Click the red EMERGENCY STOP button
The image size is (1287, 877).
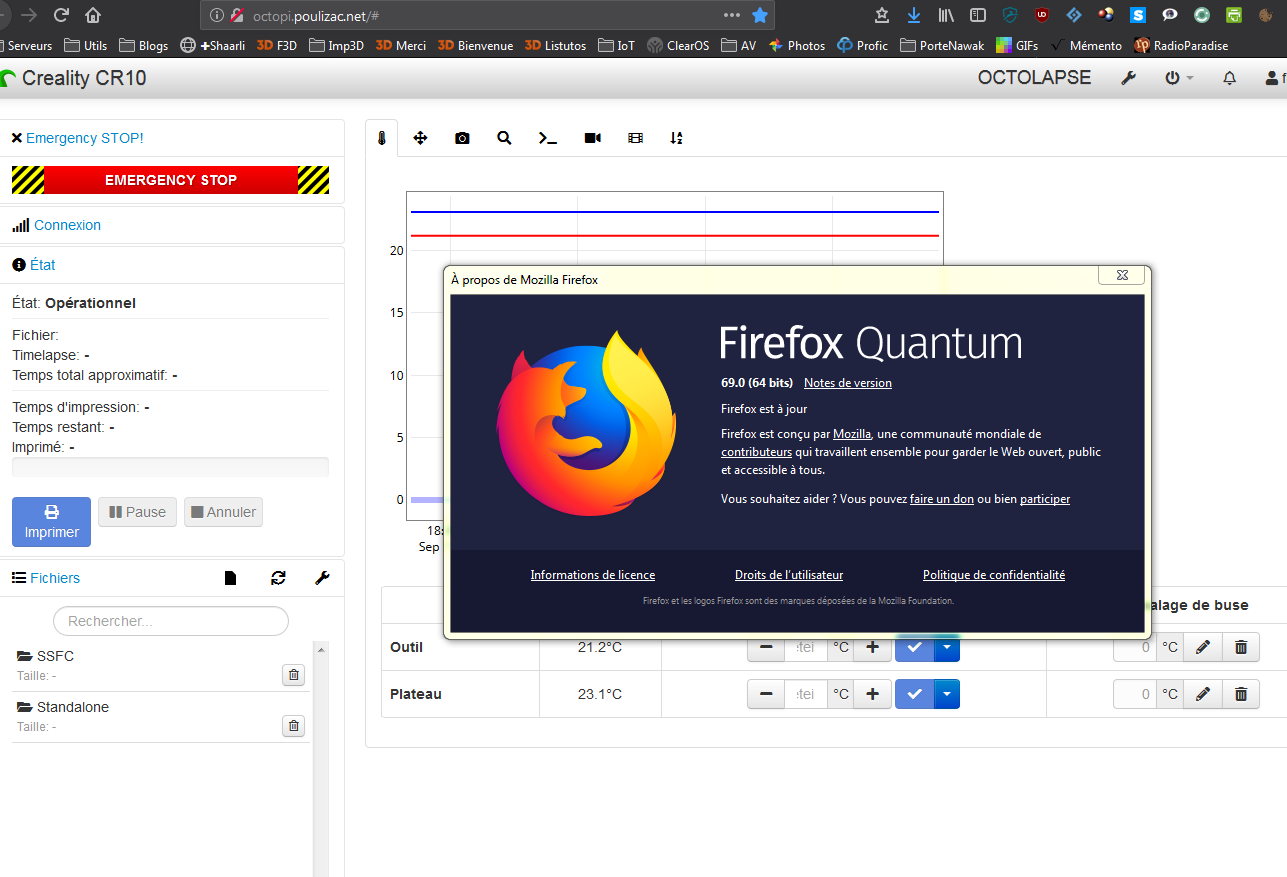point(171,180)
